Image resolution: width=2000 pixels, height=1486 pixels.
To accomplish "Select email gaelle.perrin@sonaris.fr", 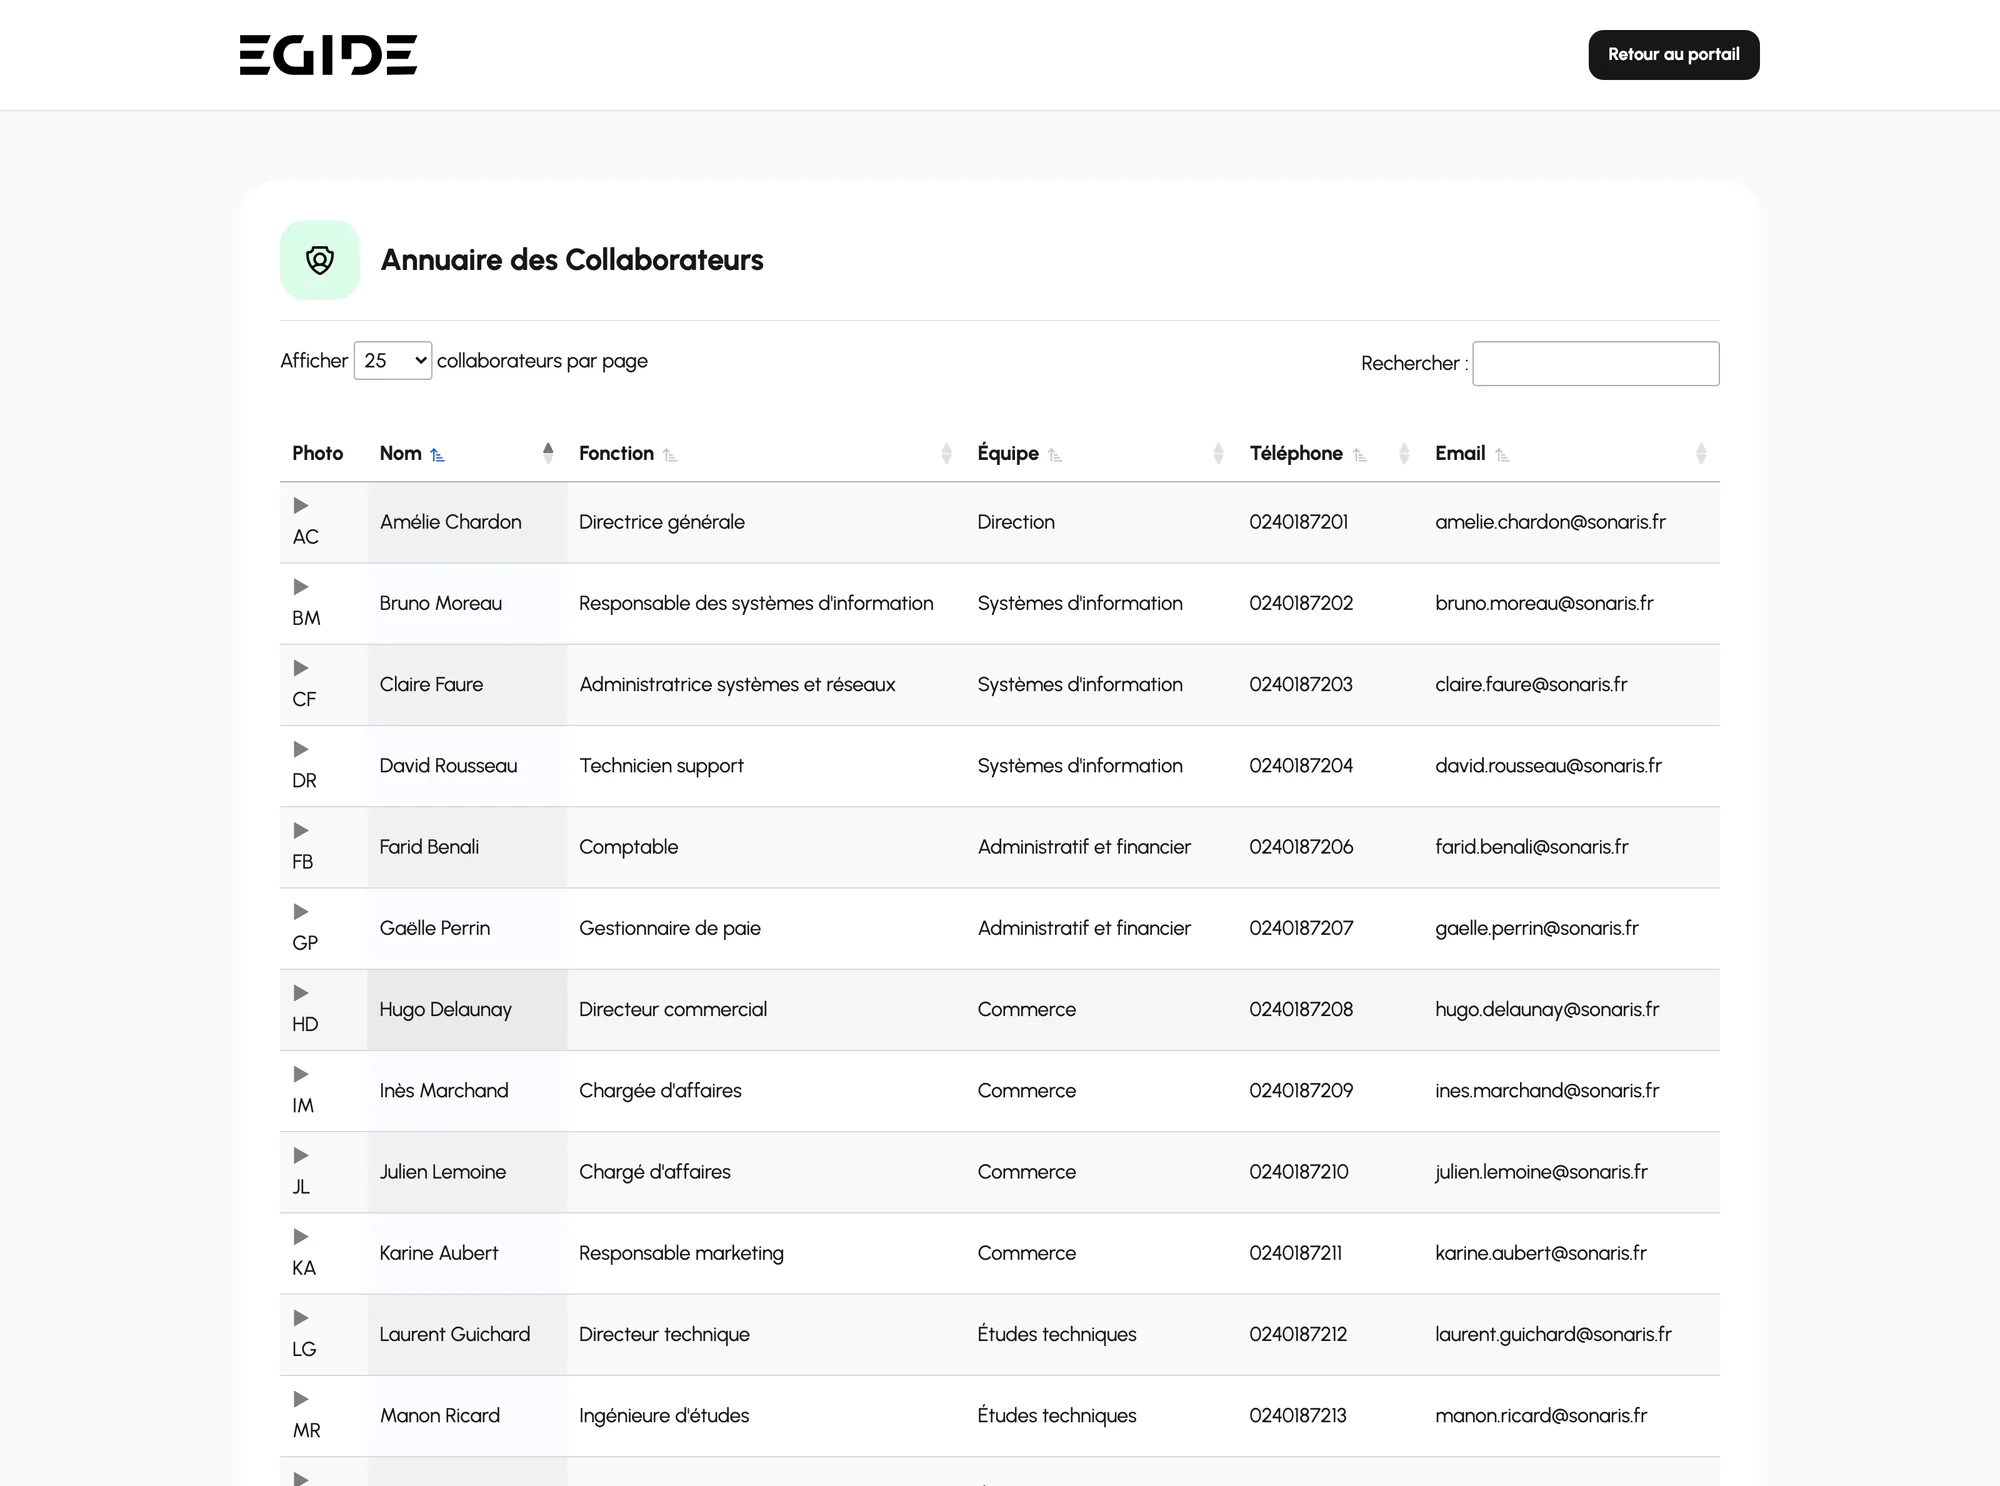I will click(1537, 928).
